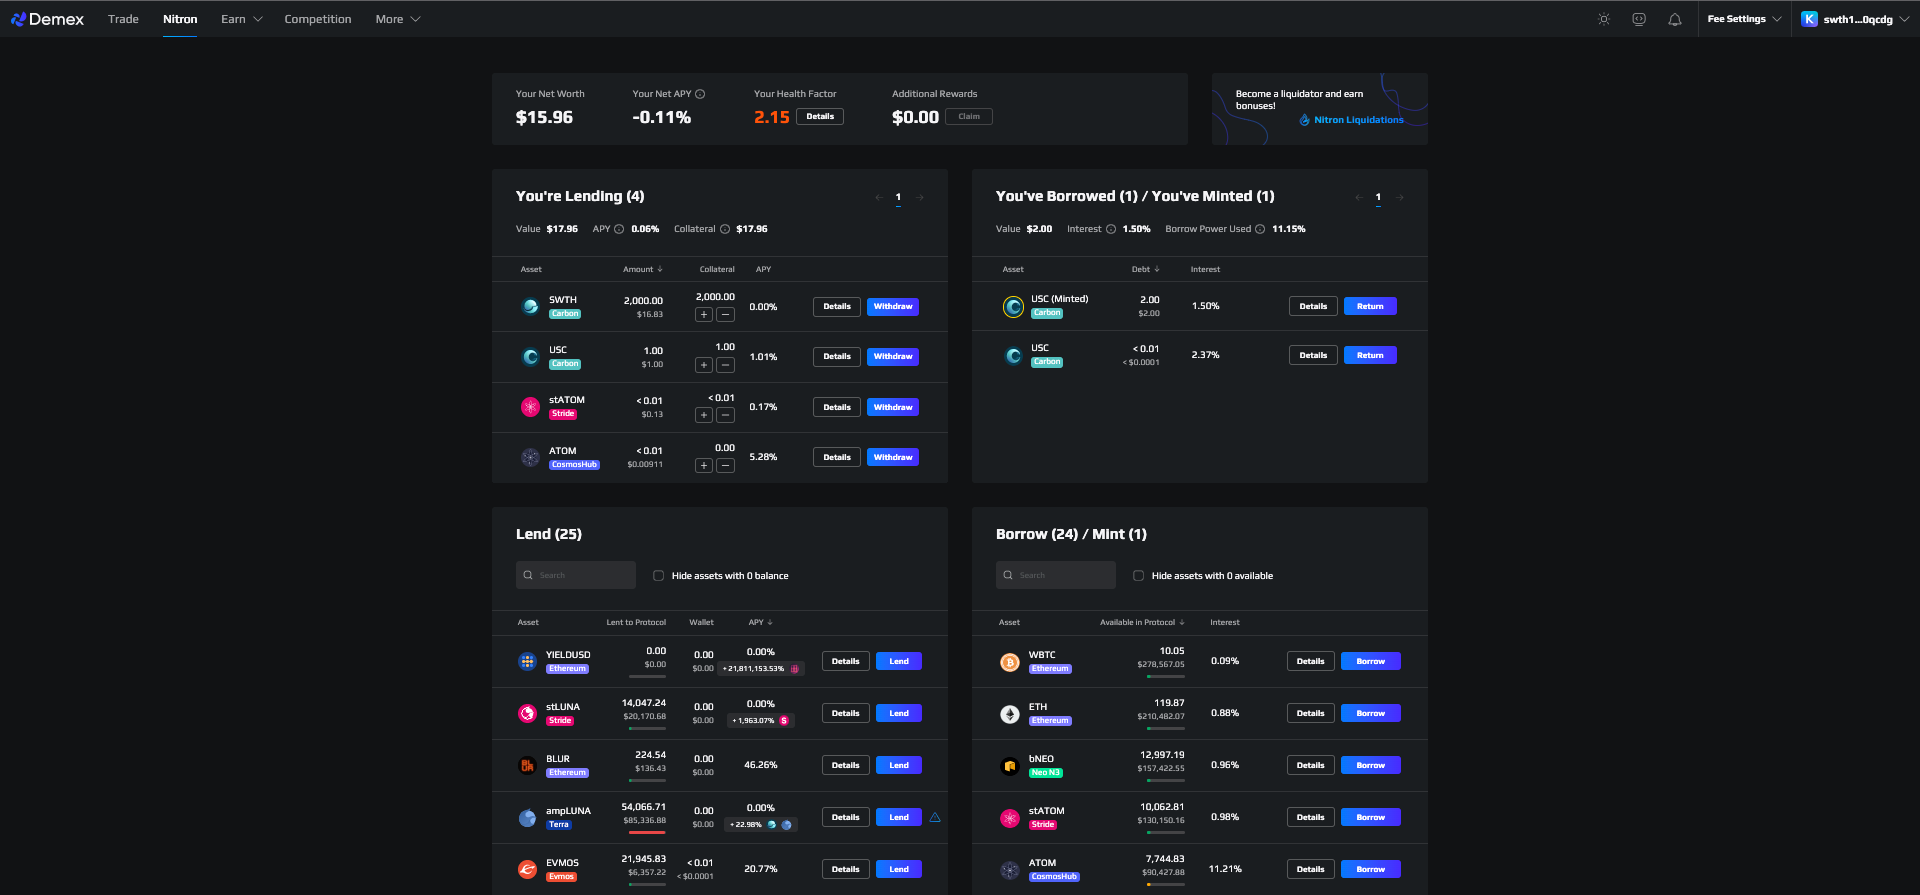The height and width of the screenshot is (895, 1920).
Task: Open the Competition page
Action: coord(318,19)
